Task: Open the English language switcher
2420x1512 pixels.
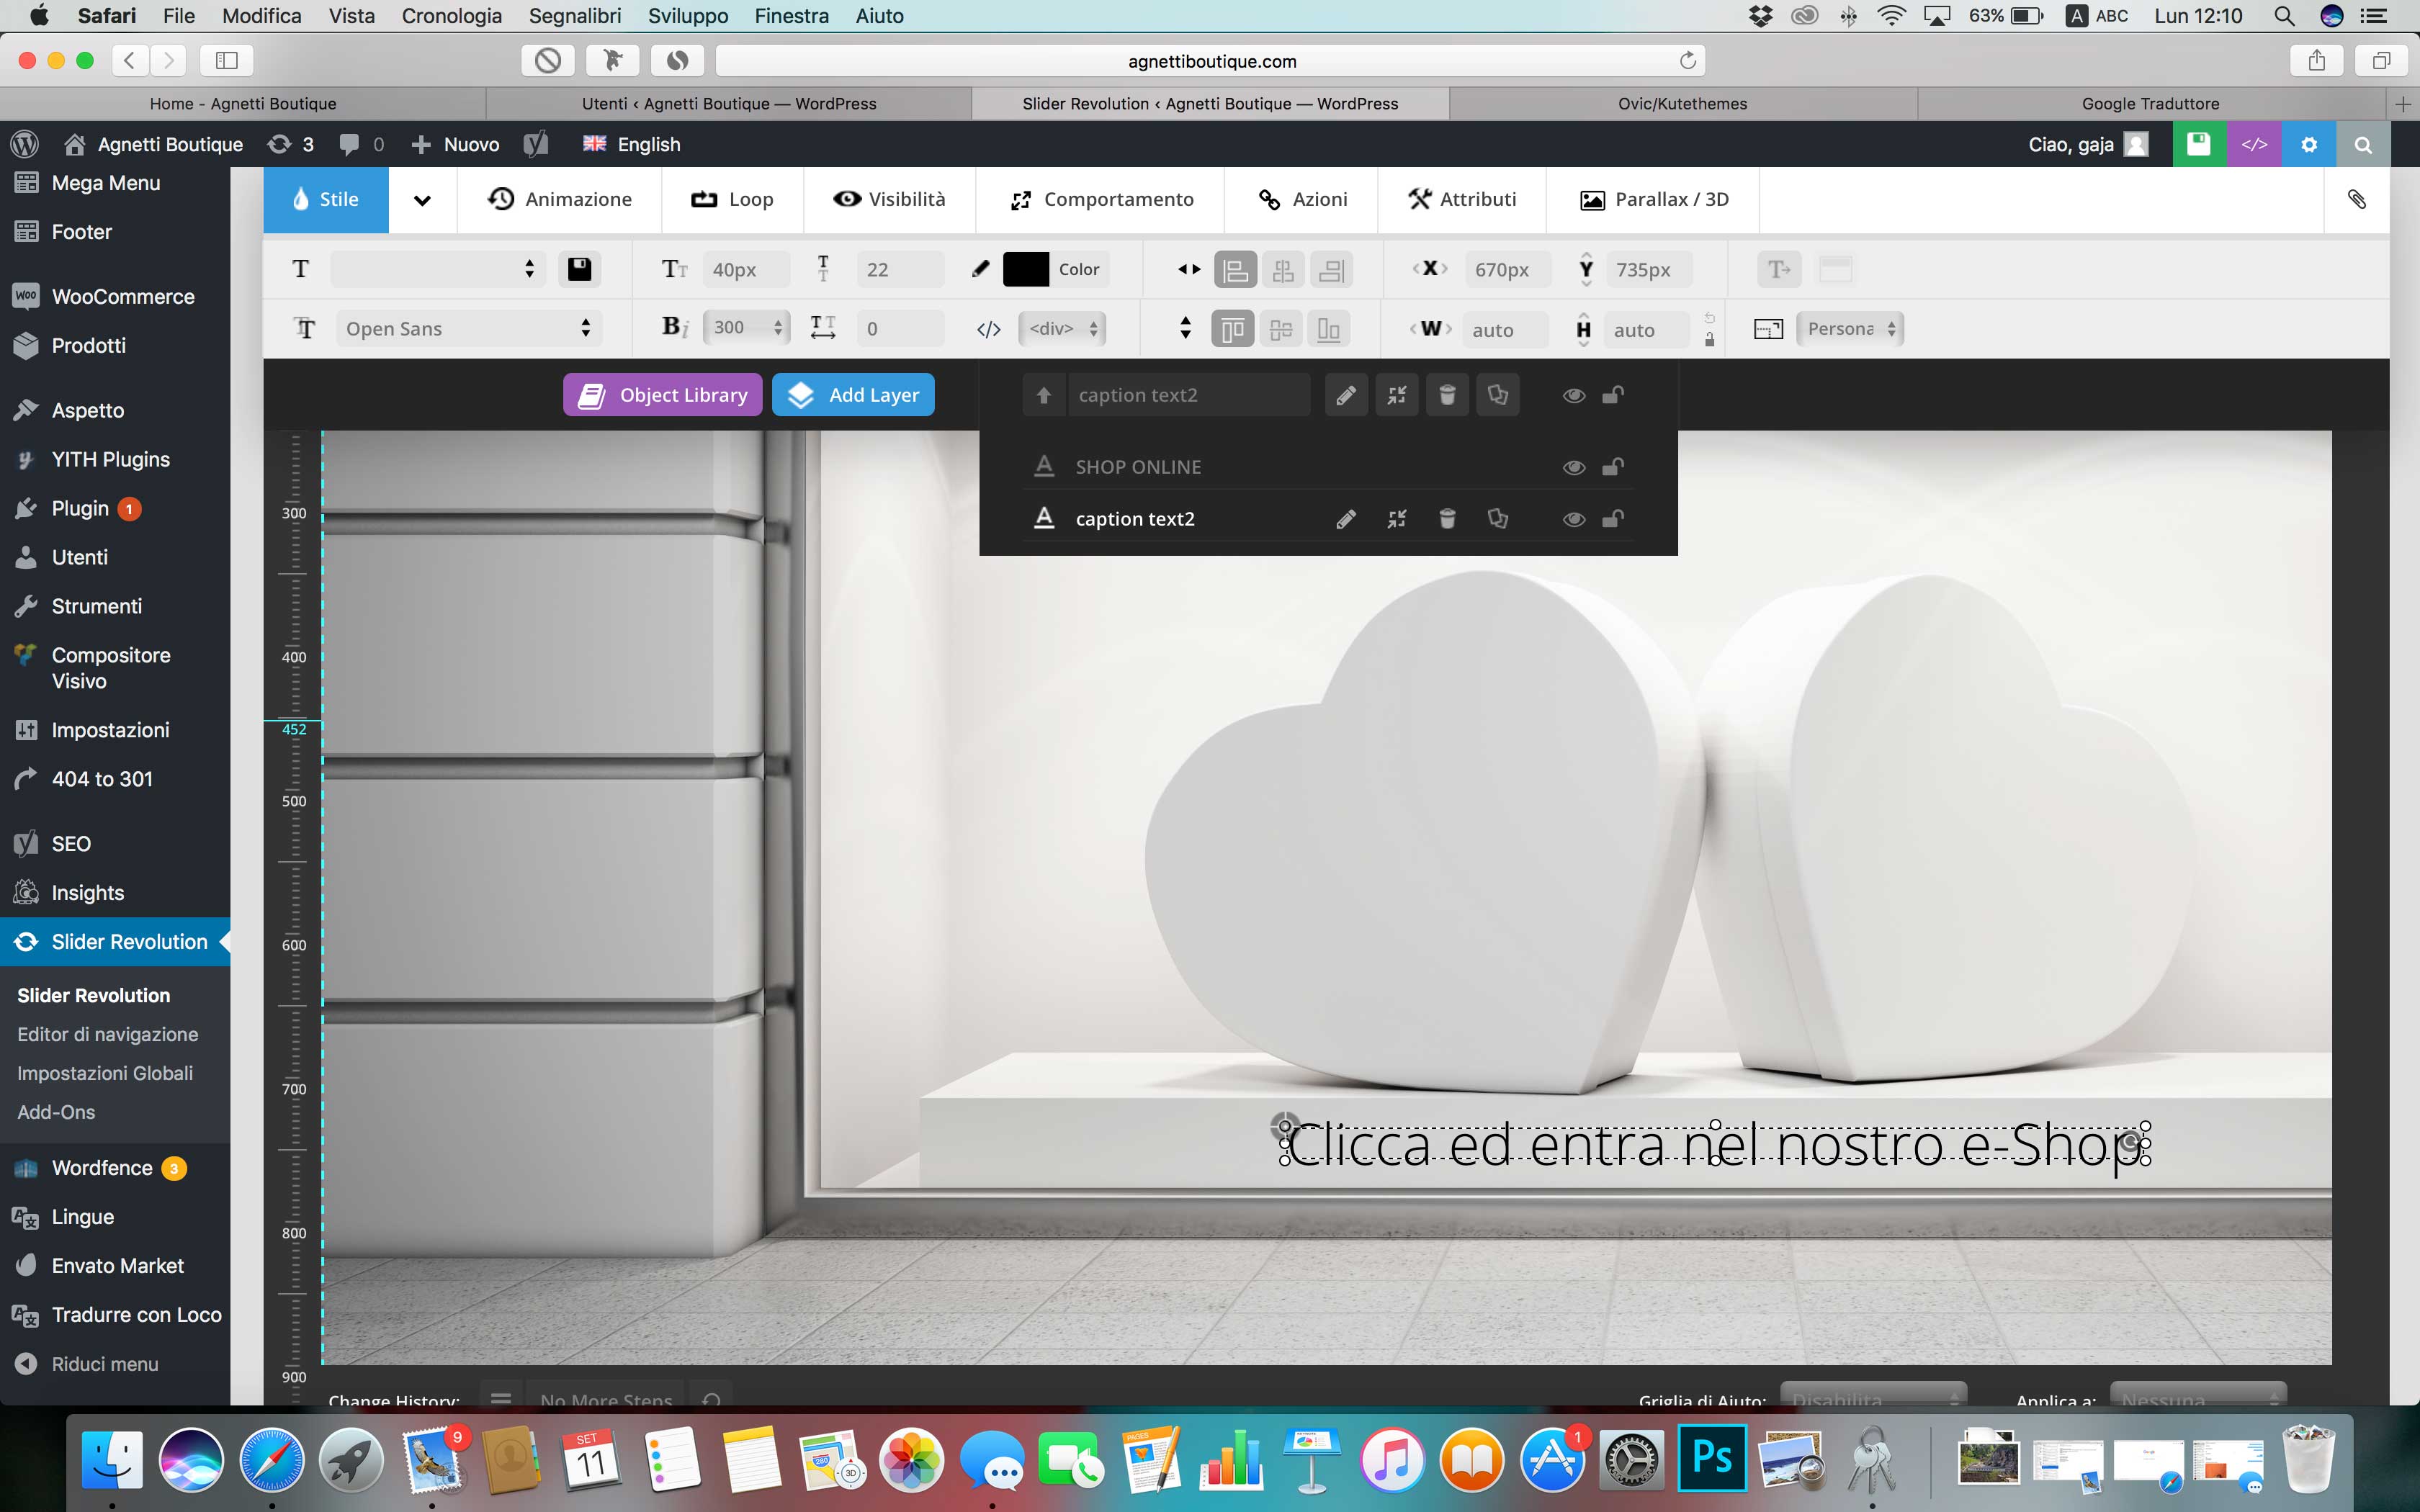Action: click(x=631, y=144)
